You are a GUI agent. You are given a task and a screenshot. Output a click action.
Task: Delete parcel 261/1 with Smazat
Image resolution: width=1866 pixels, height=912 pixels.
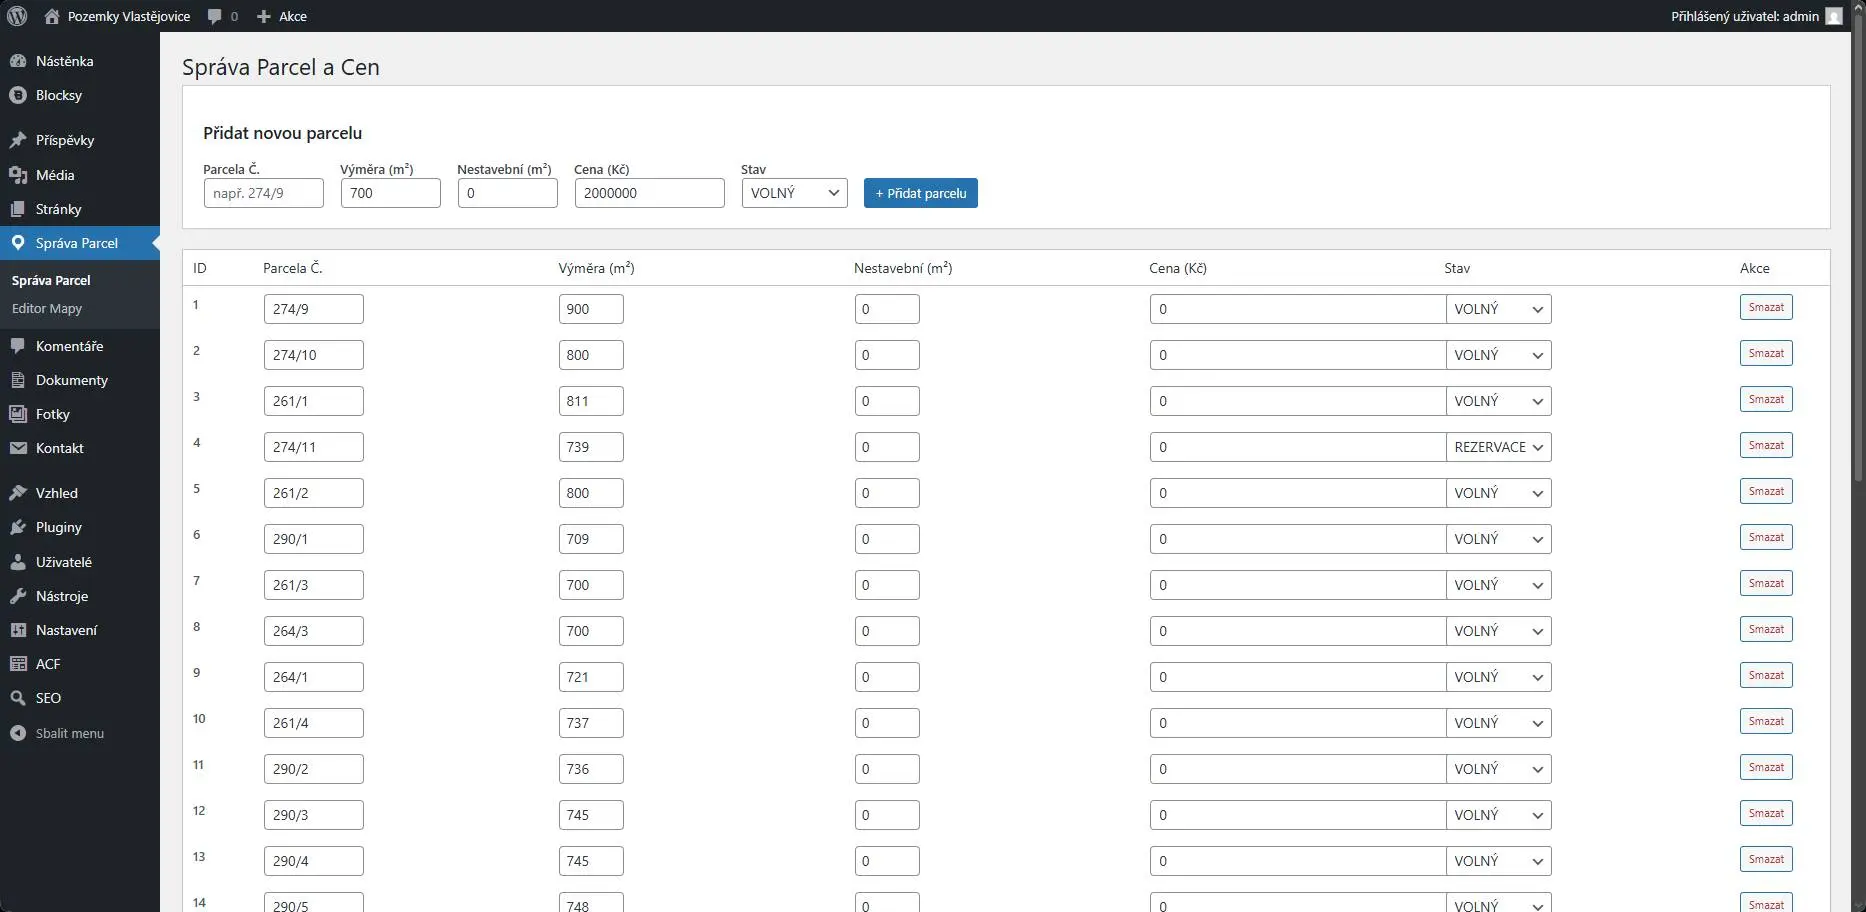1765,399
